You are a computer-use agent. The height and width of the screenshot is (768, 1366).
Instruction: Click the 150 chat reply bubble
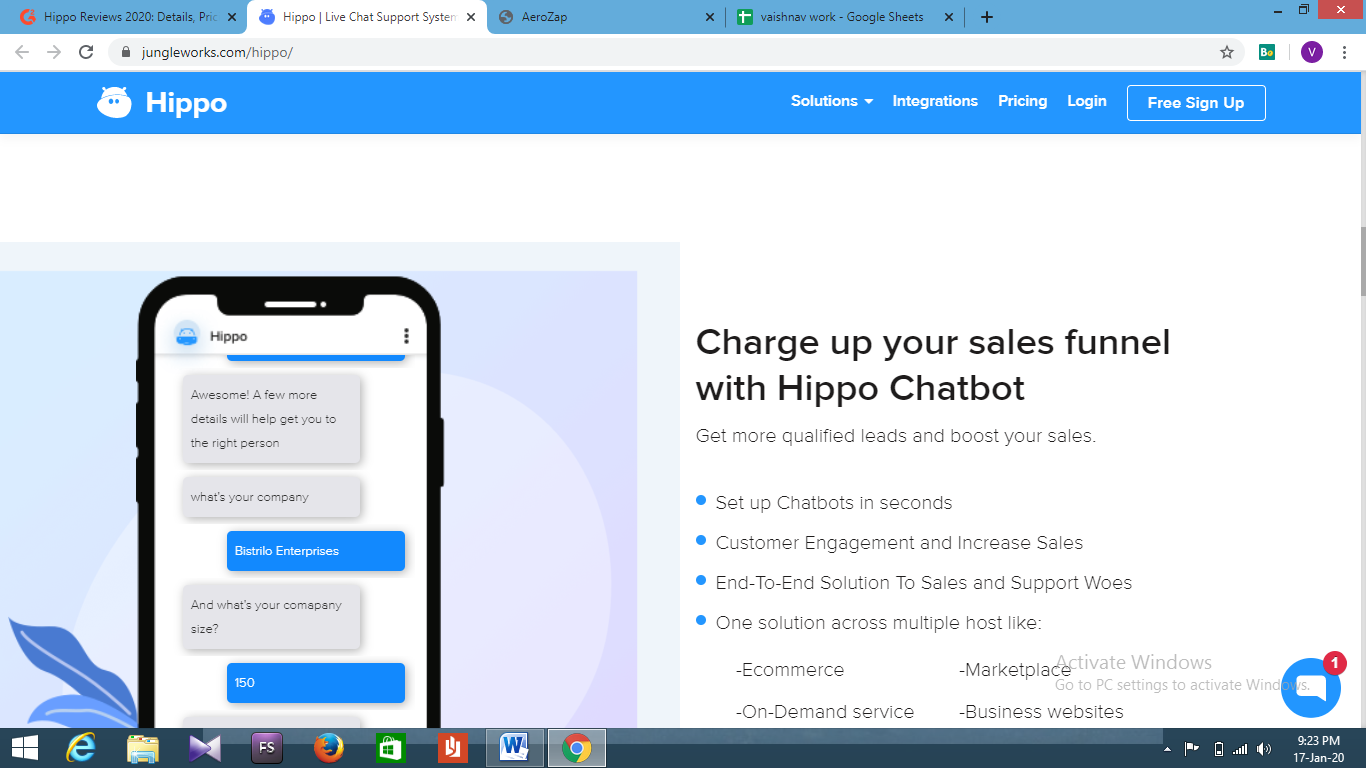(x=315, y=683)
